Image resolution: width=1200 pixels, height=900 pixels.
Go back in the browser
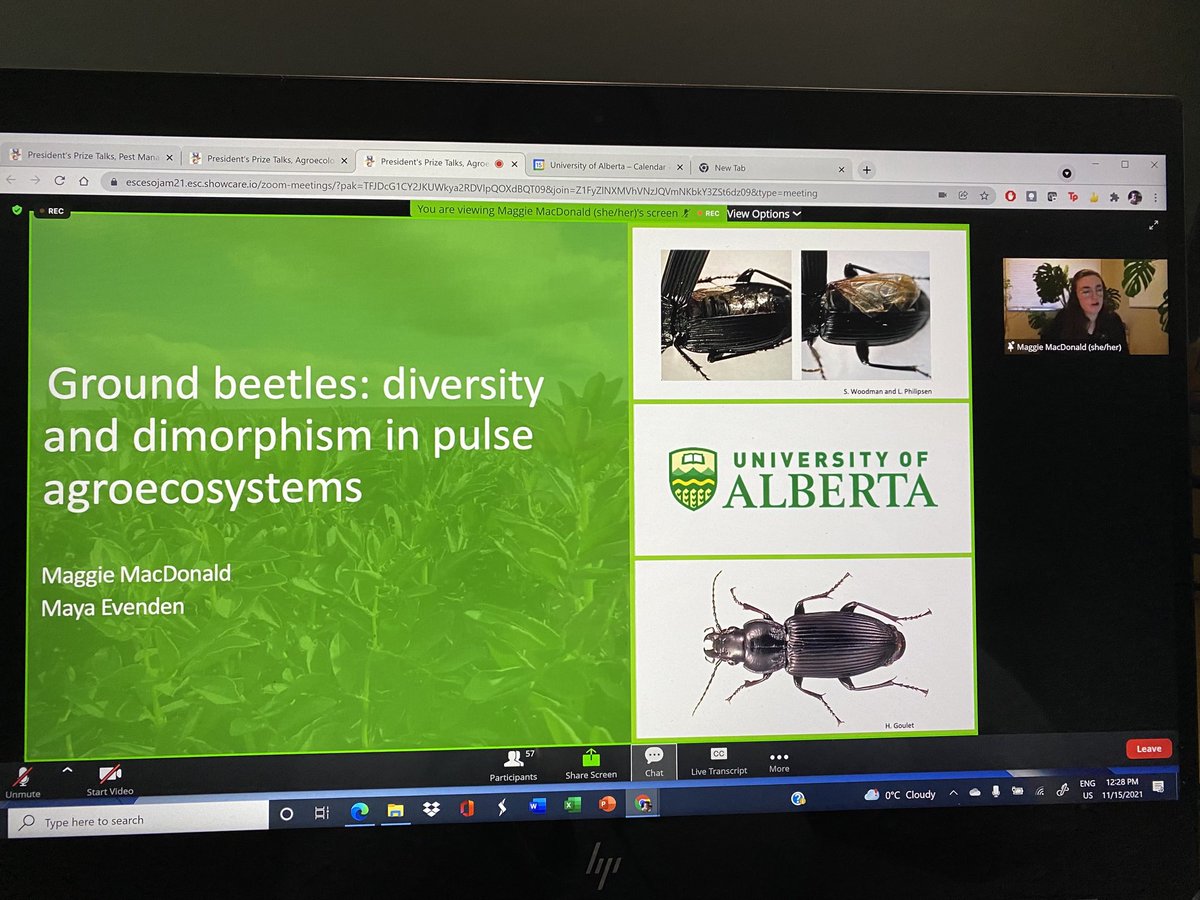pos(13,179)
